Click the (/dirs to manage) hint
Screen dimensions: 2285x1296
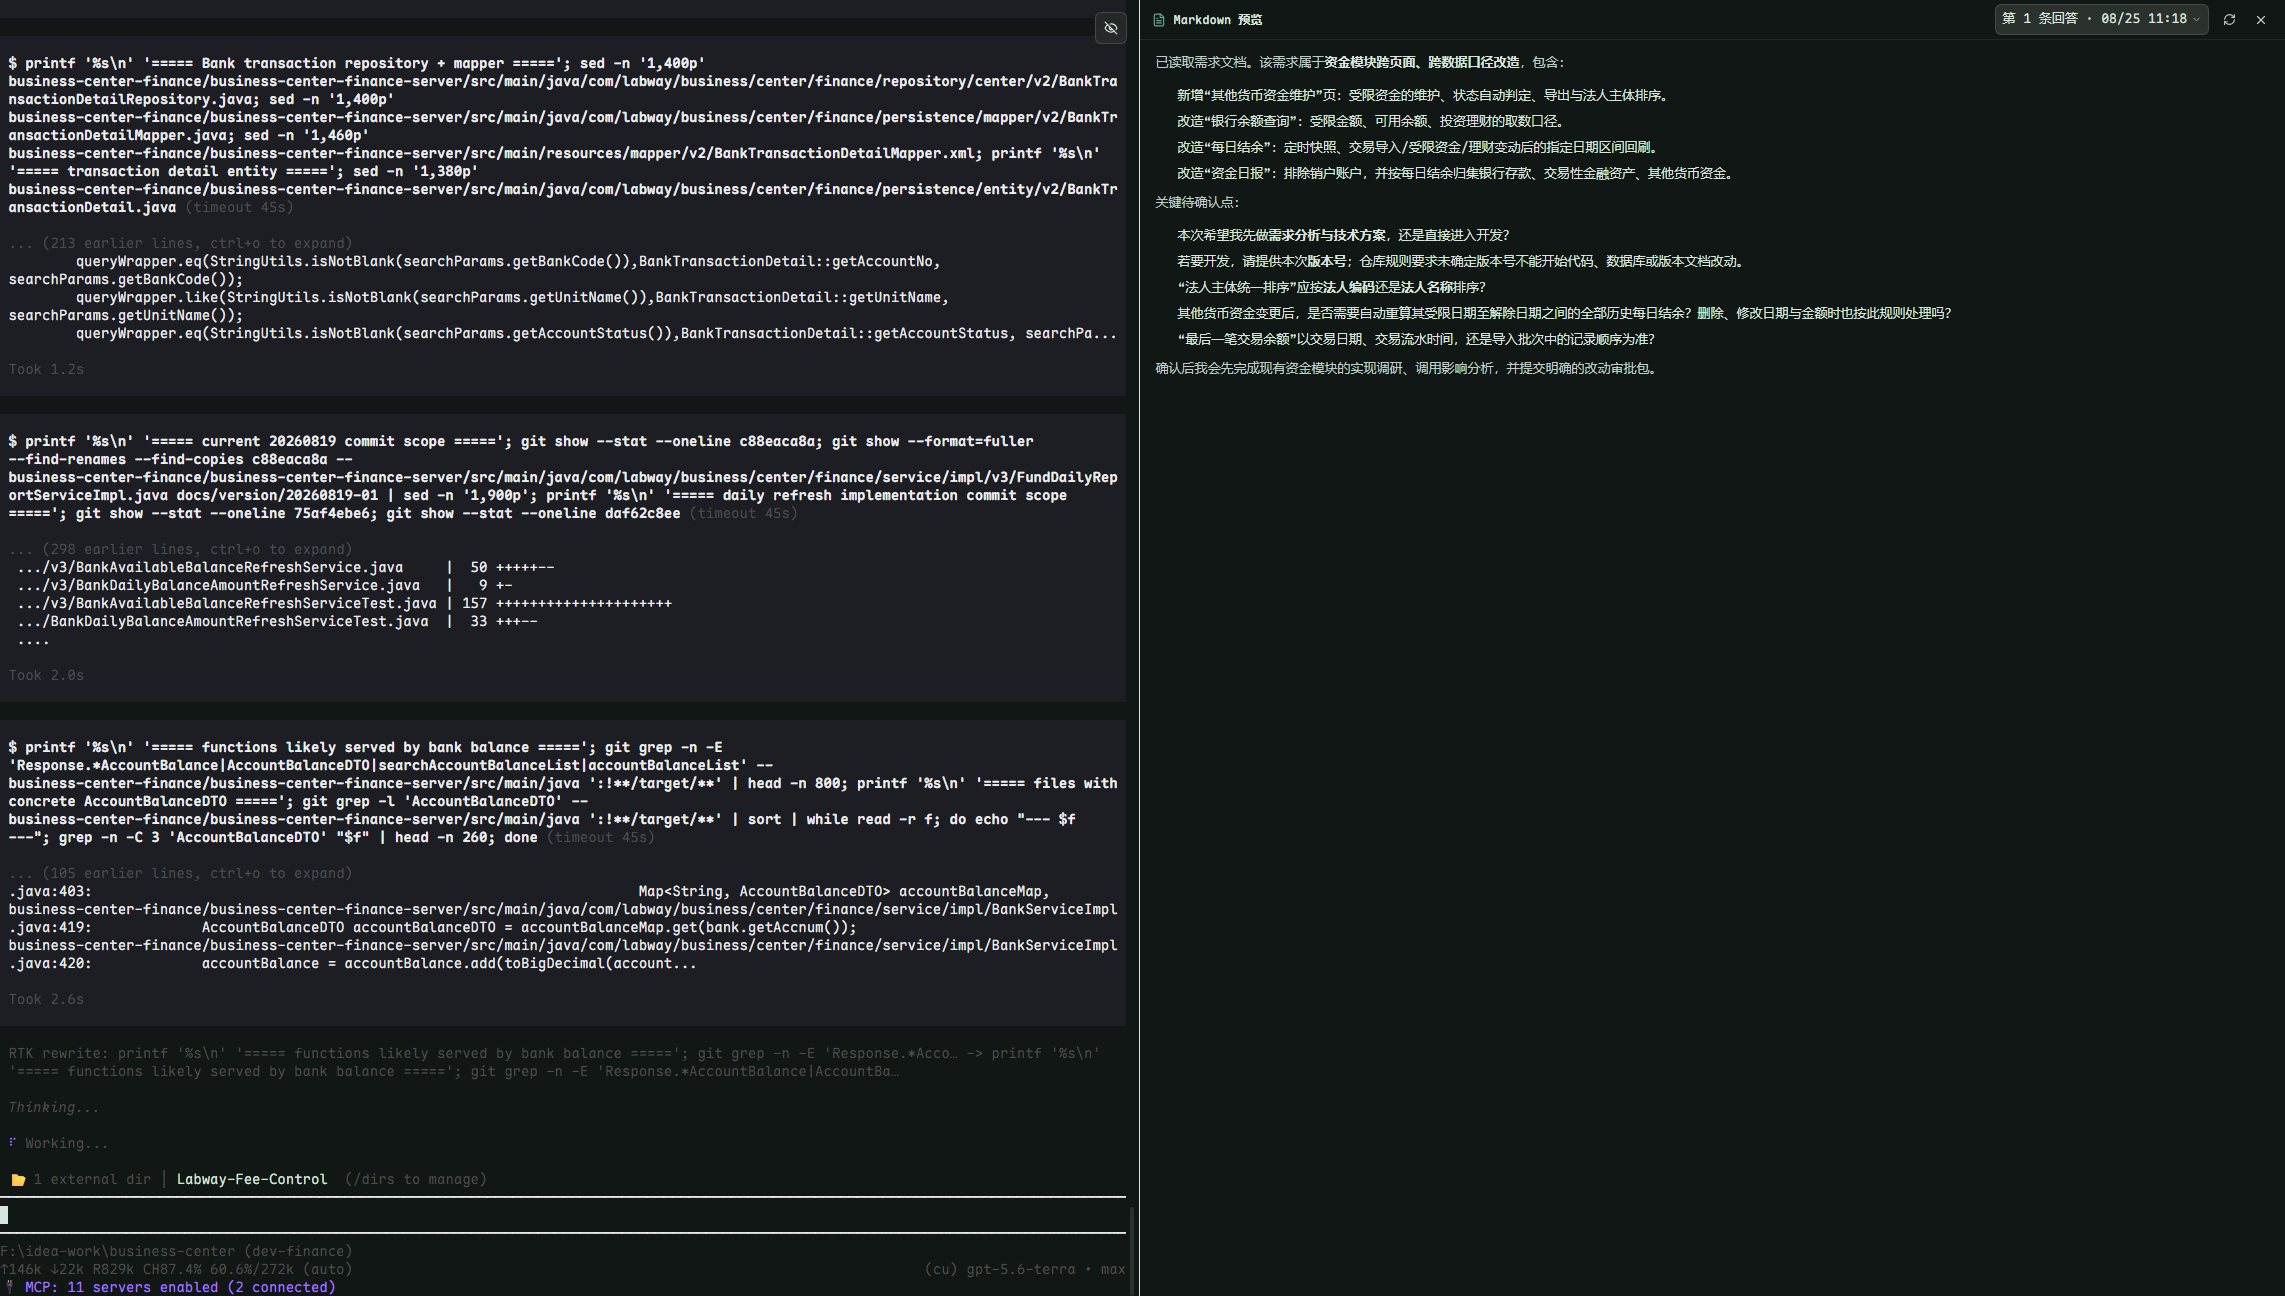point(416,1179)
